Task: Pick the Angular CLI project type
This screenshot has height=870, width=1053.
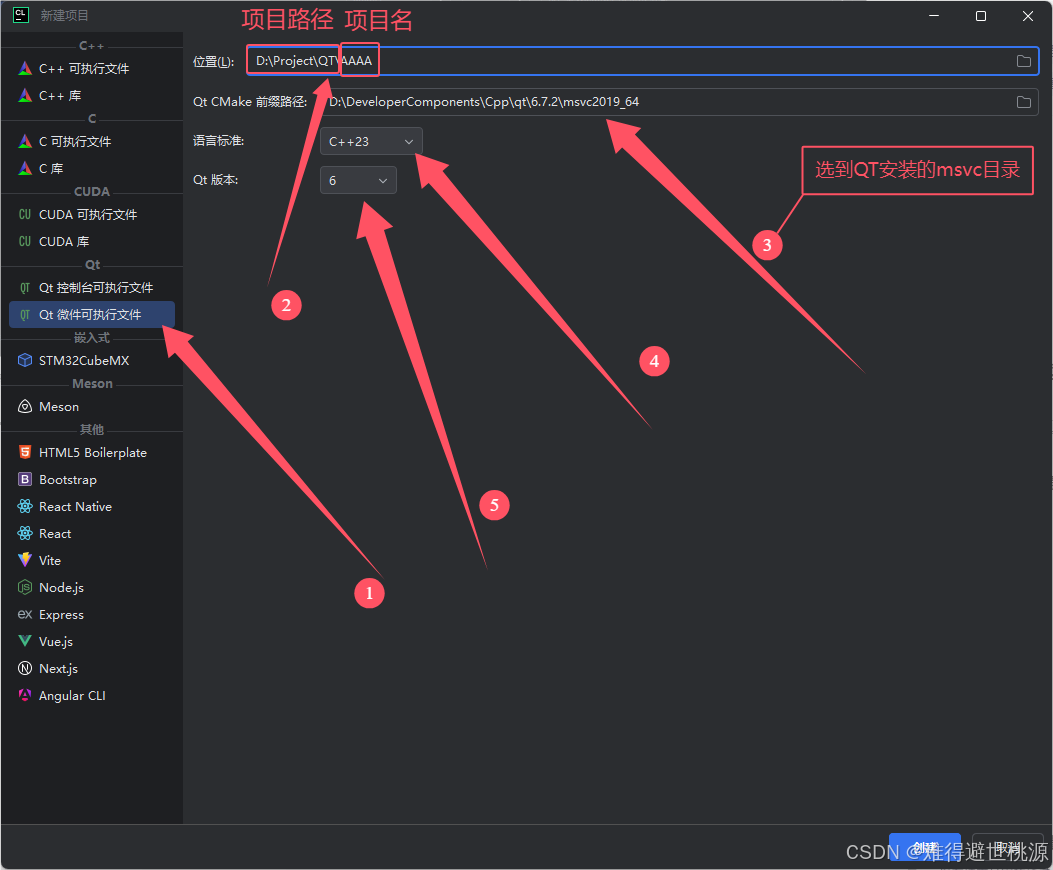Action: (x=92, y=695)
